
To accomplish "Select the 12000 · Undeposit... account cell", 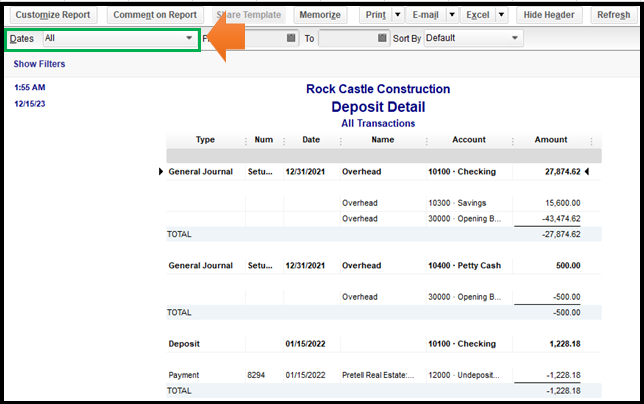I will 464,375.
